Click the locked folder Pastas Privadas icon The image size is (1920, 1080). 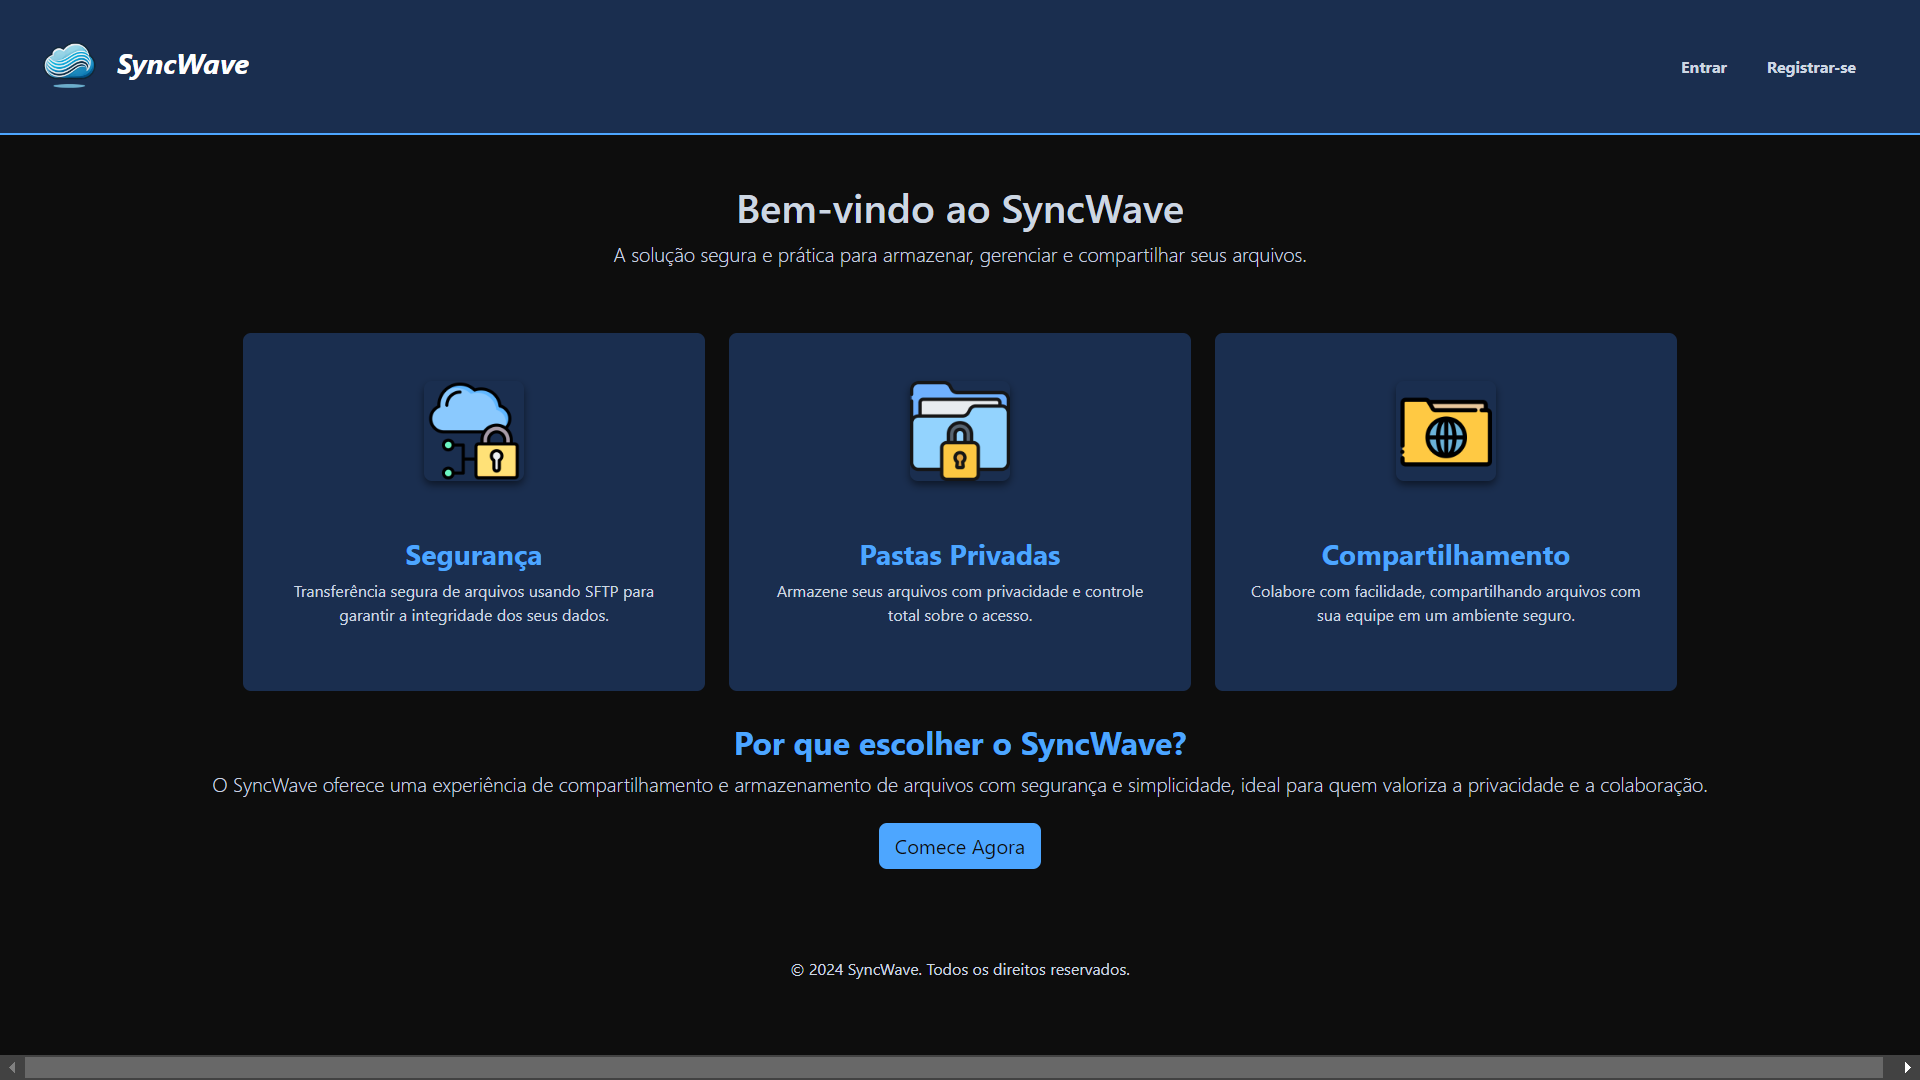(960, 432)
